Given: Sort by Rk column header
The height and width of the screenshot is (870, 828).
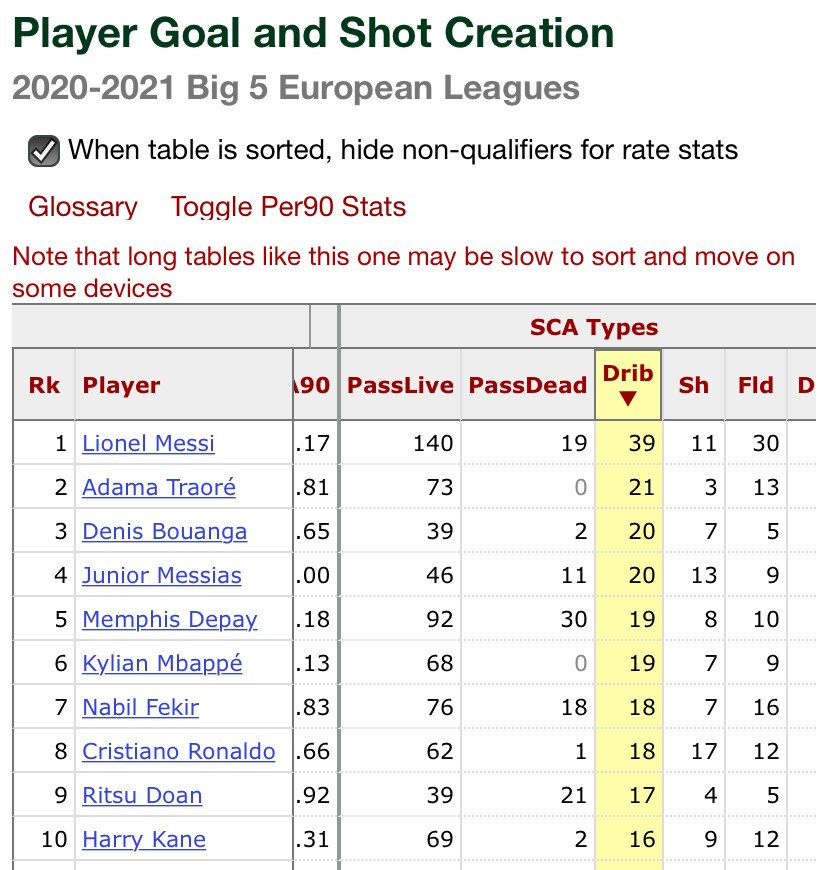Looking at the screenshot, I should (x=44, y=385).
